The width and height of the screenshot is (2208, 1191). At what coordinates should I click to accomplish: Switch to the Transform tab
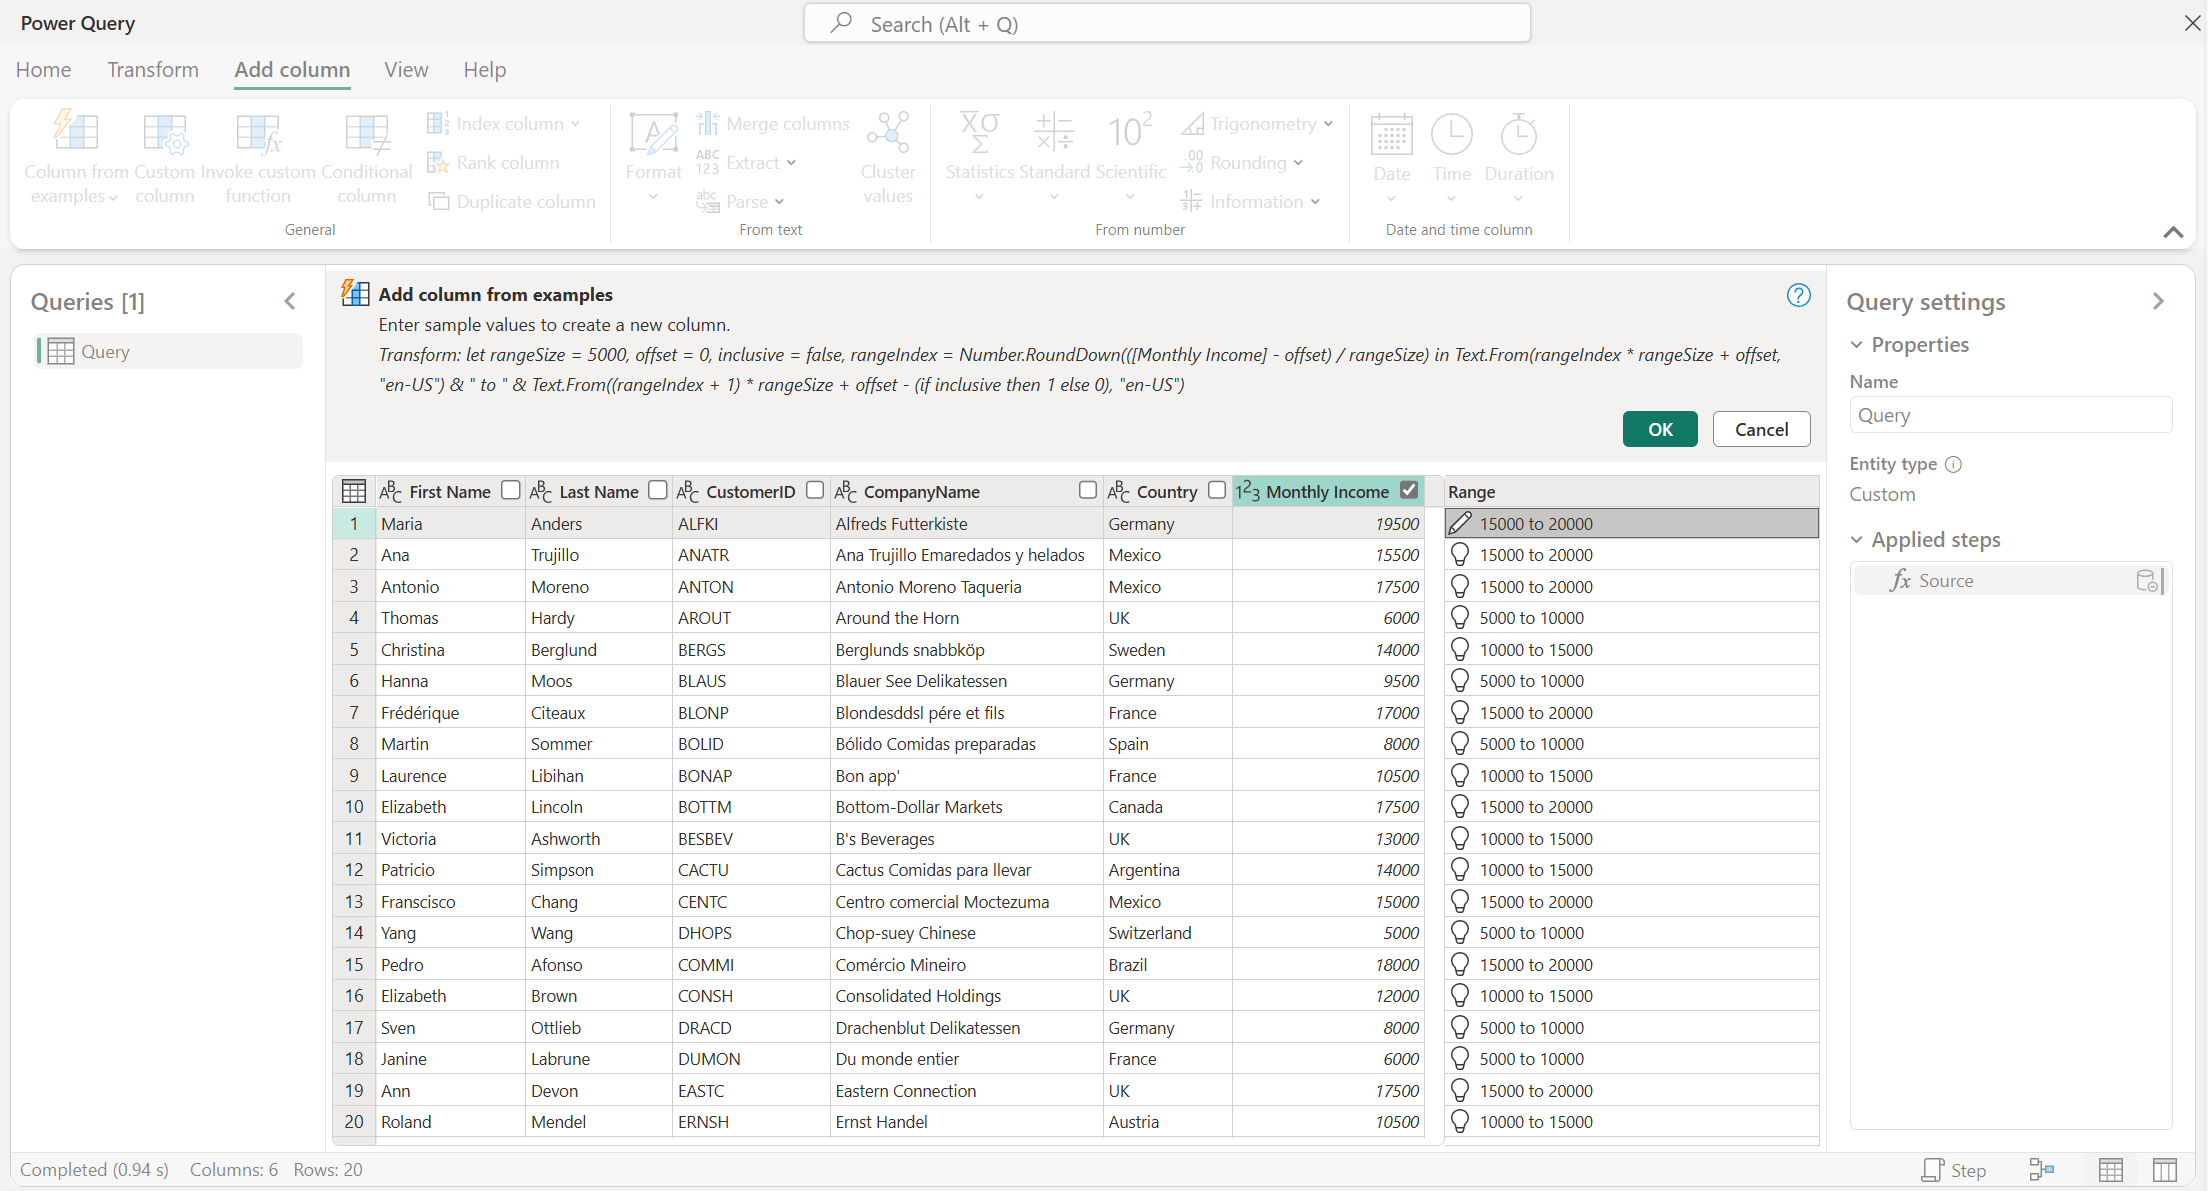152,69
